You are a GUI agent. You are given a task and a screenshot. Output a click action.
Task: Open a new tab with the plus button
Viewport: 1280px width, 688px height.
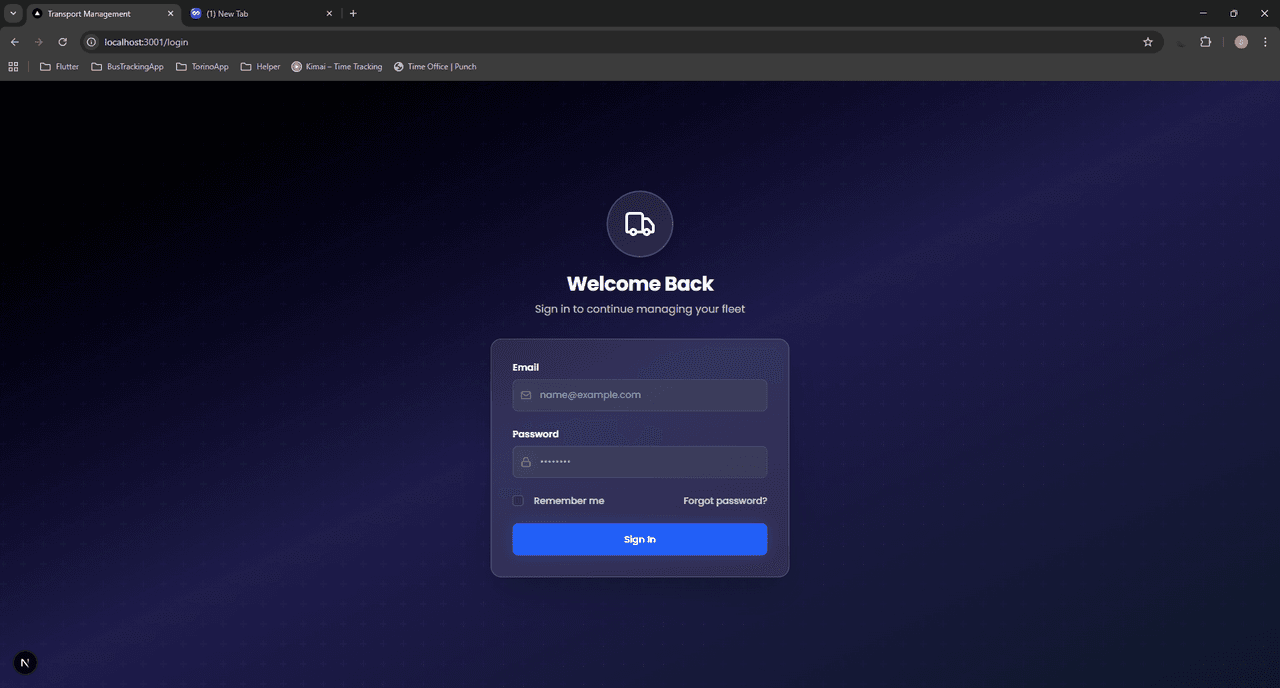[353, 14]
